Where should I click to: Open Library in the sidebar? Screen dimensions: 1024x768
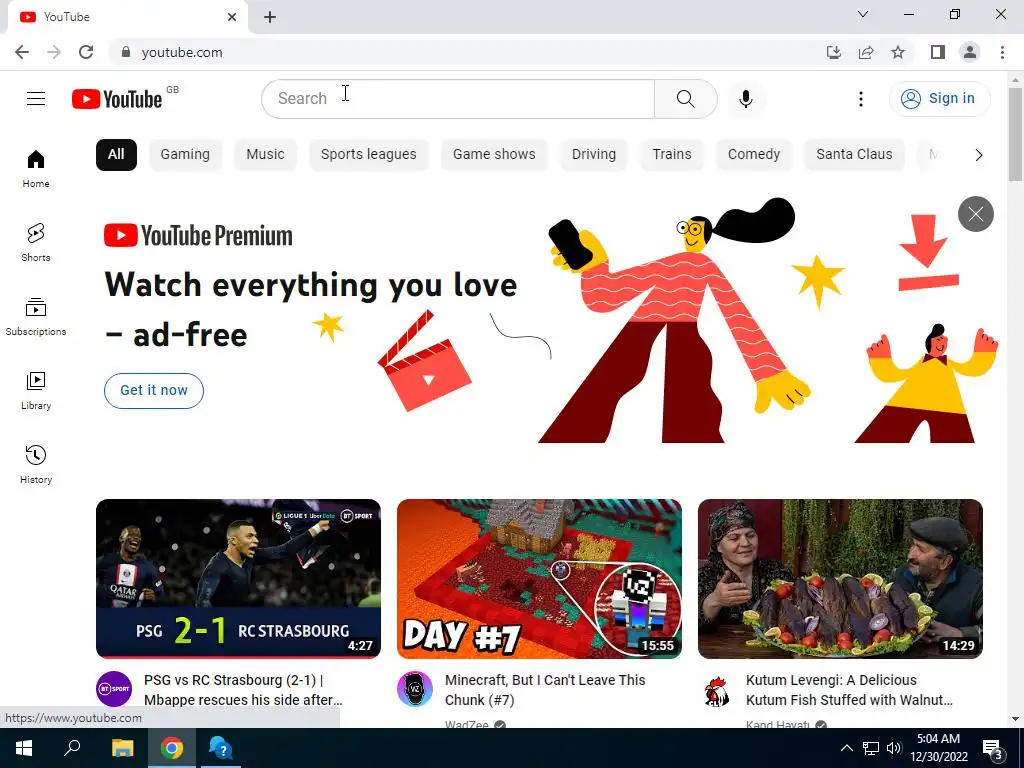pos(36,390)
